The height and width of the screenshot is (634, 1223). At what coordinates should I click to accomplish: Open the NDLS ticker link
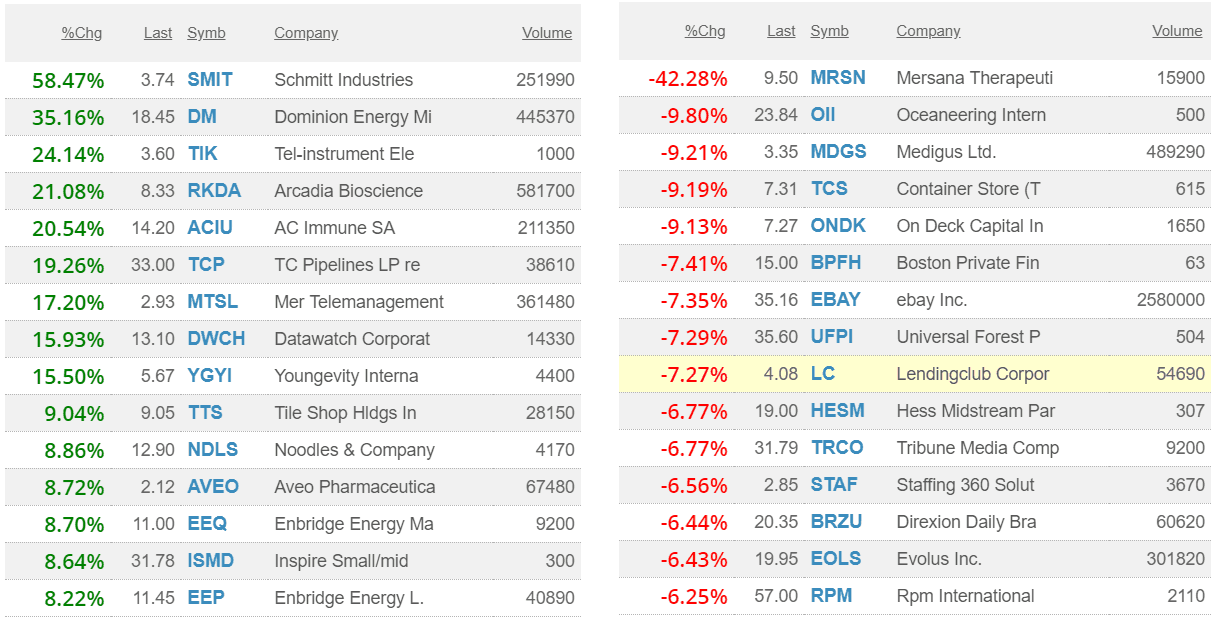212,449
